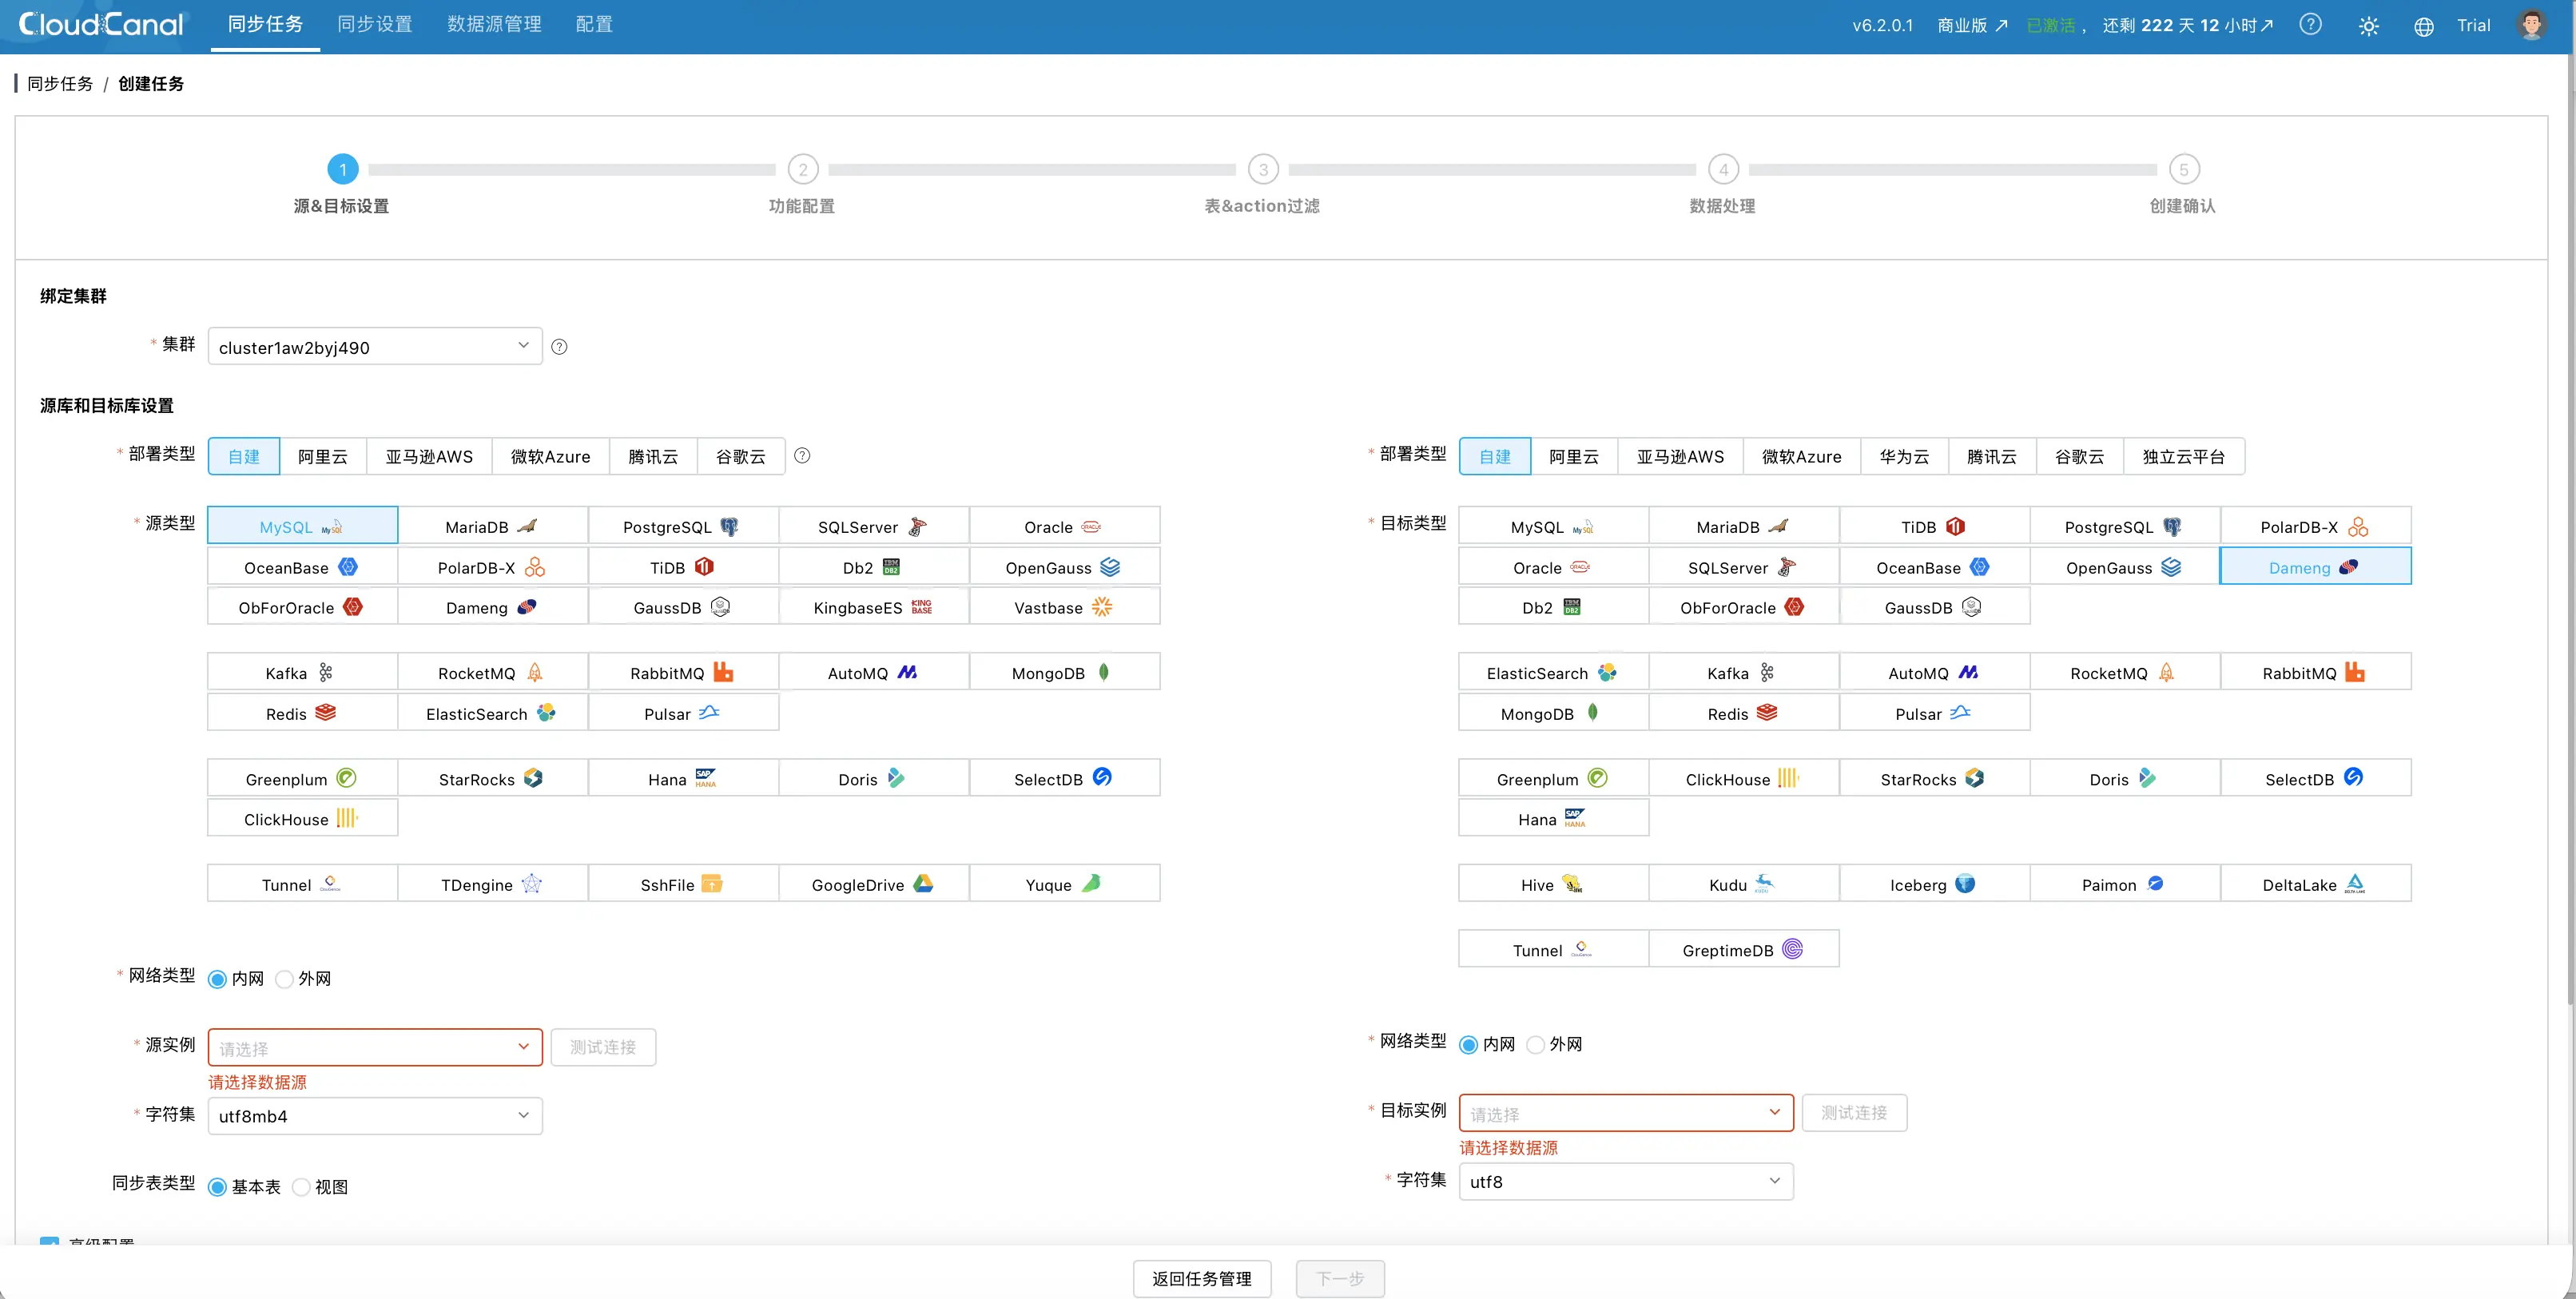The width and height of the screenshot is (2576, 1299).
Task: Open the 商业版 link in header
Action: [x=1972, y=26]
